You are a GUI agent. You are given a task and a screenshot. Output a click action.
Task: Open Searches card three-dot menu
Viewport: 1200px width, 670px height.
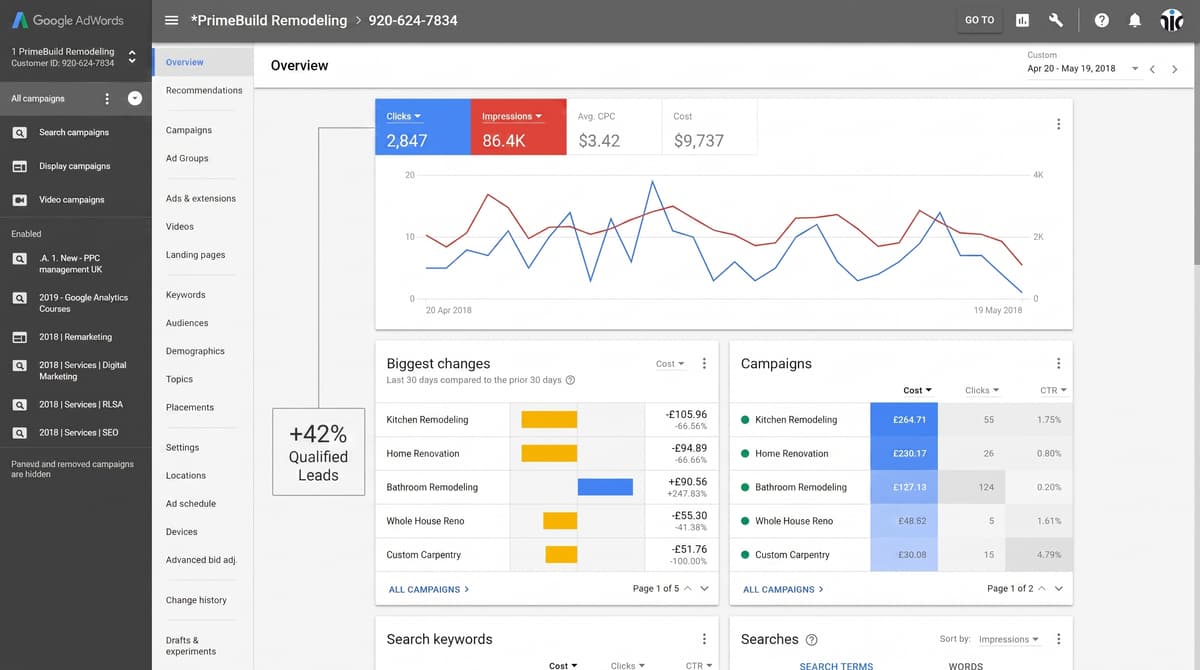pos(1058,639)
